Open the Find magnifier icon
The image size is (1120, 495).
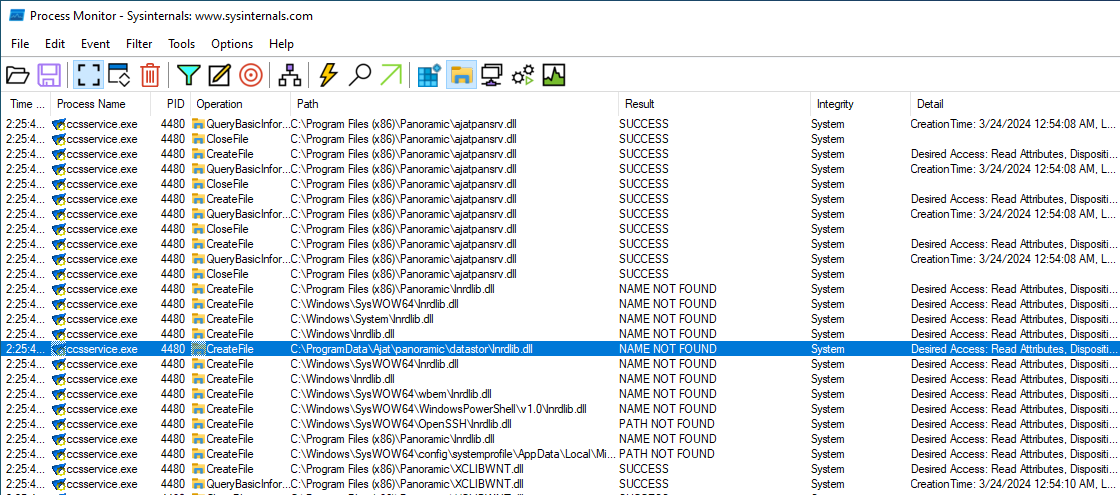click(359, 74)
